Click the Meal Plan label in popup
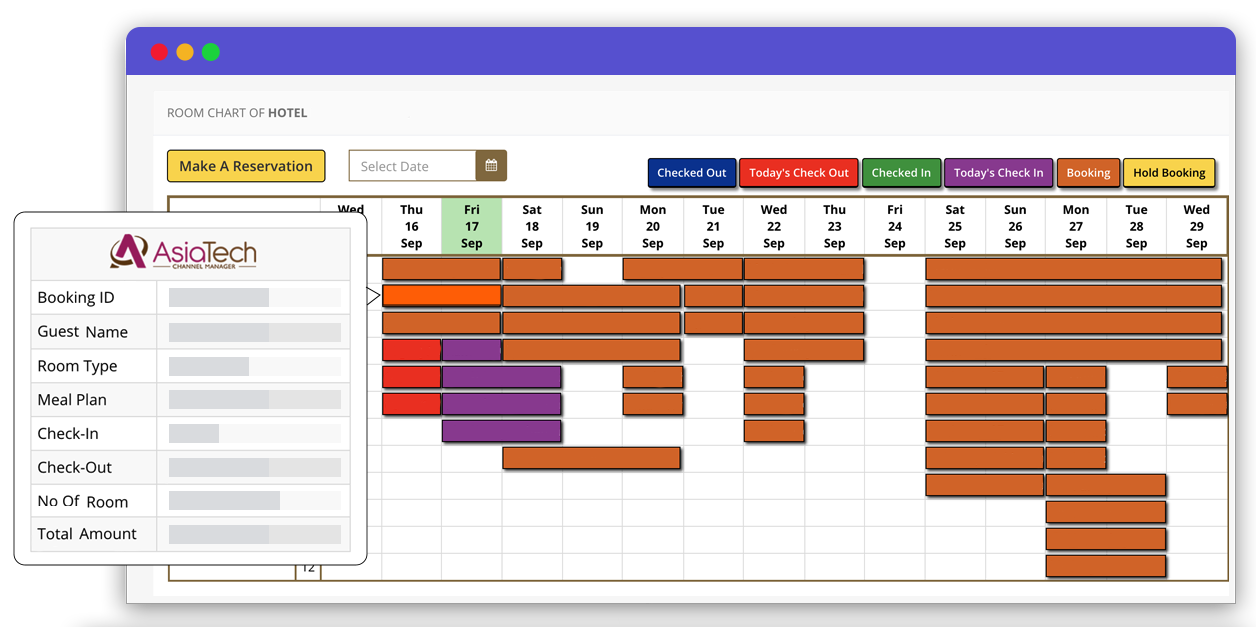The height and width of the screenshot is (627, 1256). point(72,399)
